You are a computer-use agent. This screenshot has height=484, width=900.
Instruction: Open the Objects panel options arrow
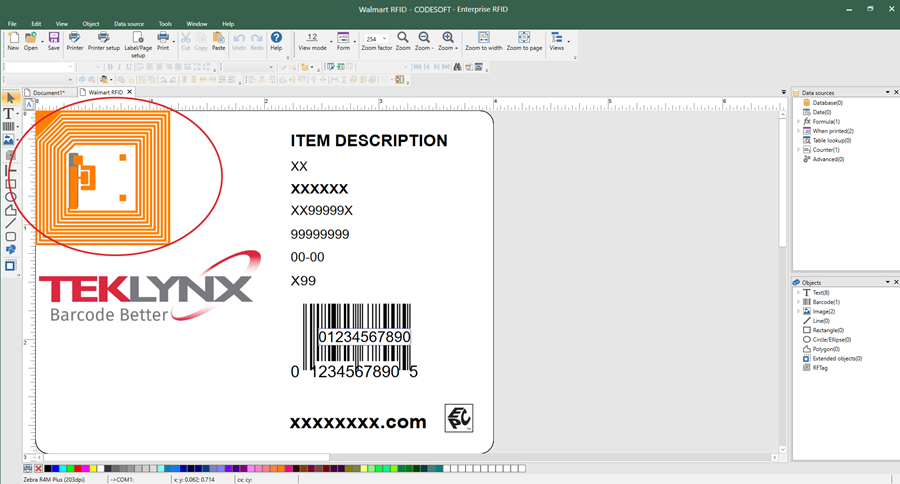tap(887, 282)
